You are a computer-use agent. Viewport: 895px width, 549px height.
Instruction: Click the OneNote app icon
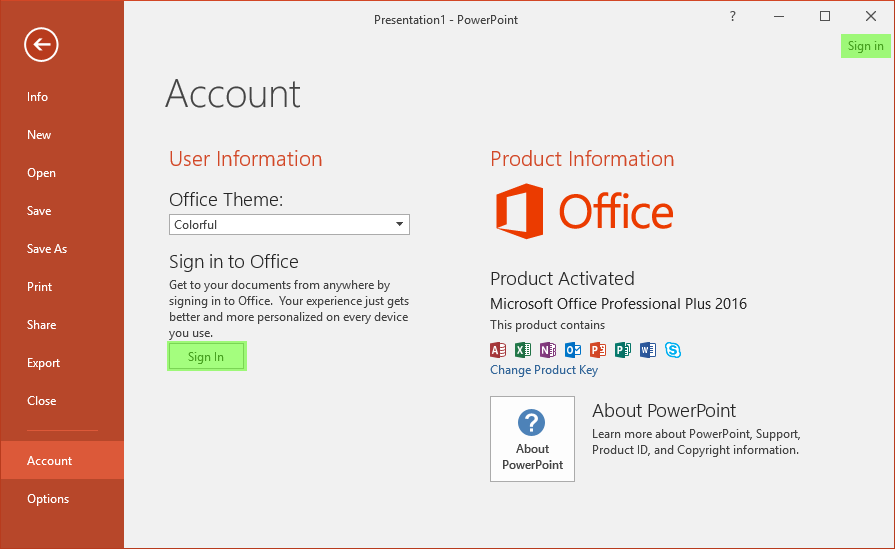coord(548,350)
